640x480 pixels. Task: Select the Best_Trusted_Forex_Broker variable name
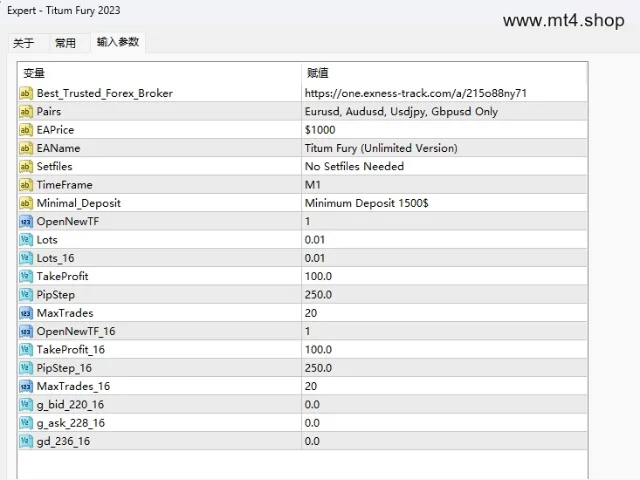tap(105, 93)
